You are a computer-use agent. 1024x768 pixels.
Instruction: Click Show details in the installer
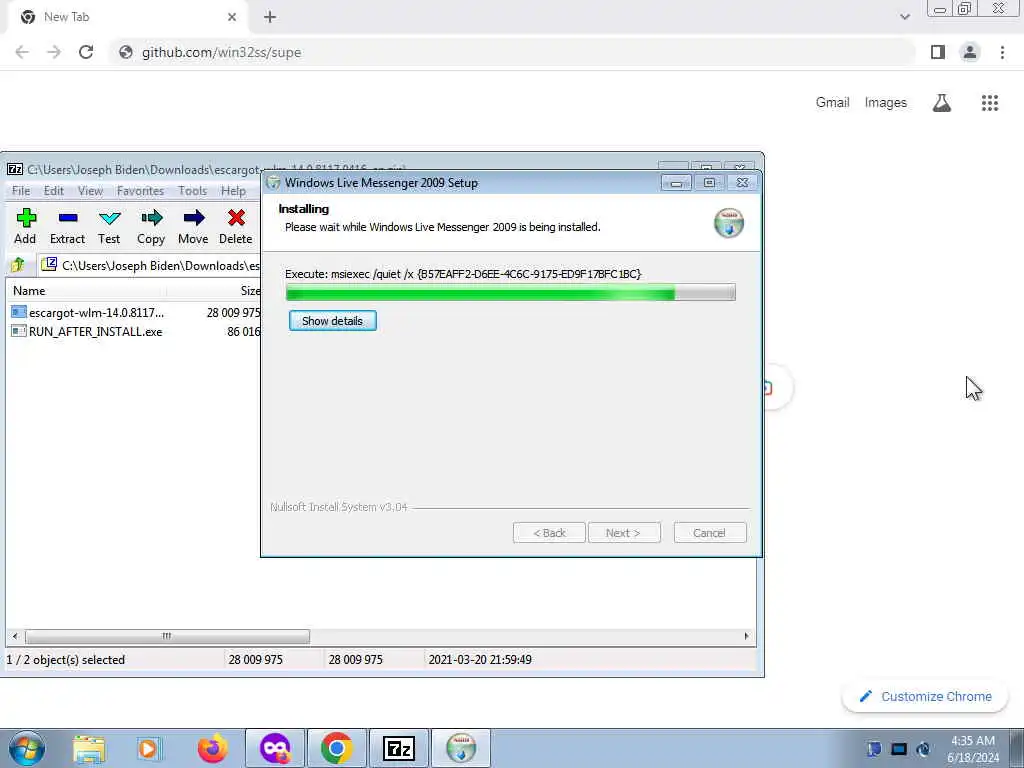coord(332,321)
